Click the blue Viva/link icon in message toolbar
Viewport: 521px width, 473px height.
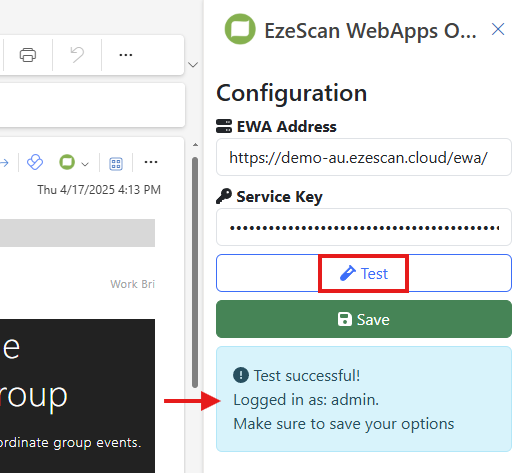click(35, 162)
